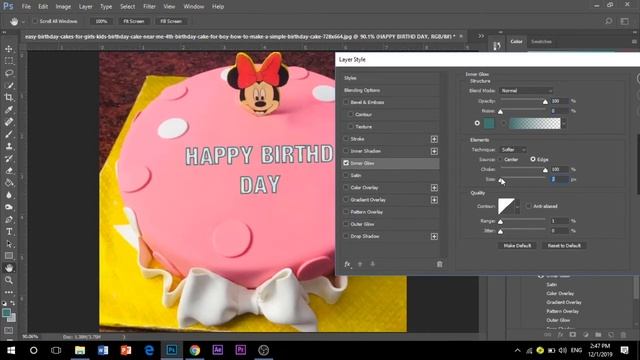Select the Lasso tool

[x=9, y=73]
